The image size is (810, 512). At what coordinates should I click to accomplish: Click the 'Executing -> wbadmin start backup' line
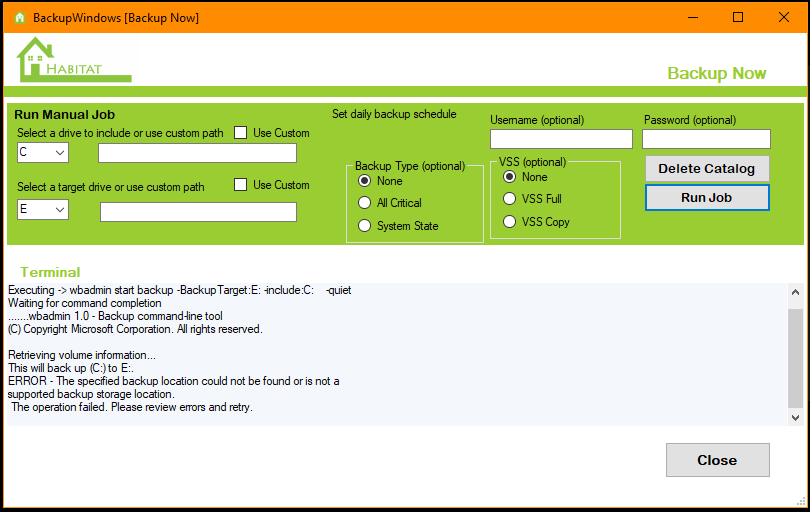(x=180, y=290)
